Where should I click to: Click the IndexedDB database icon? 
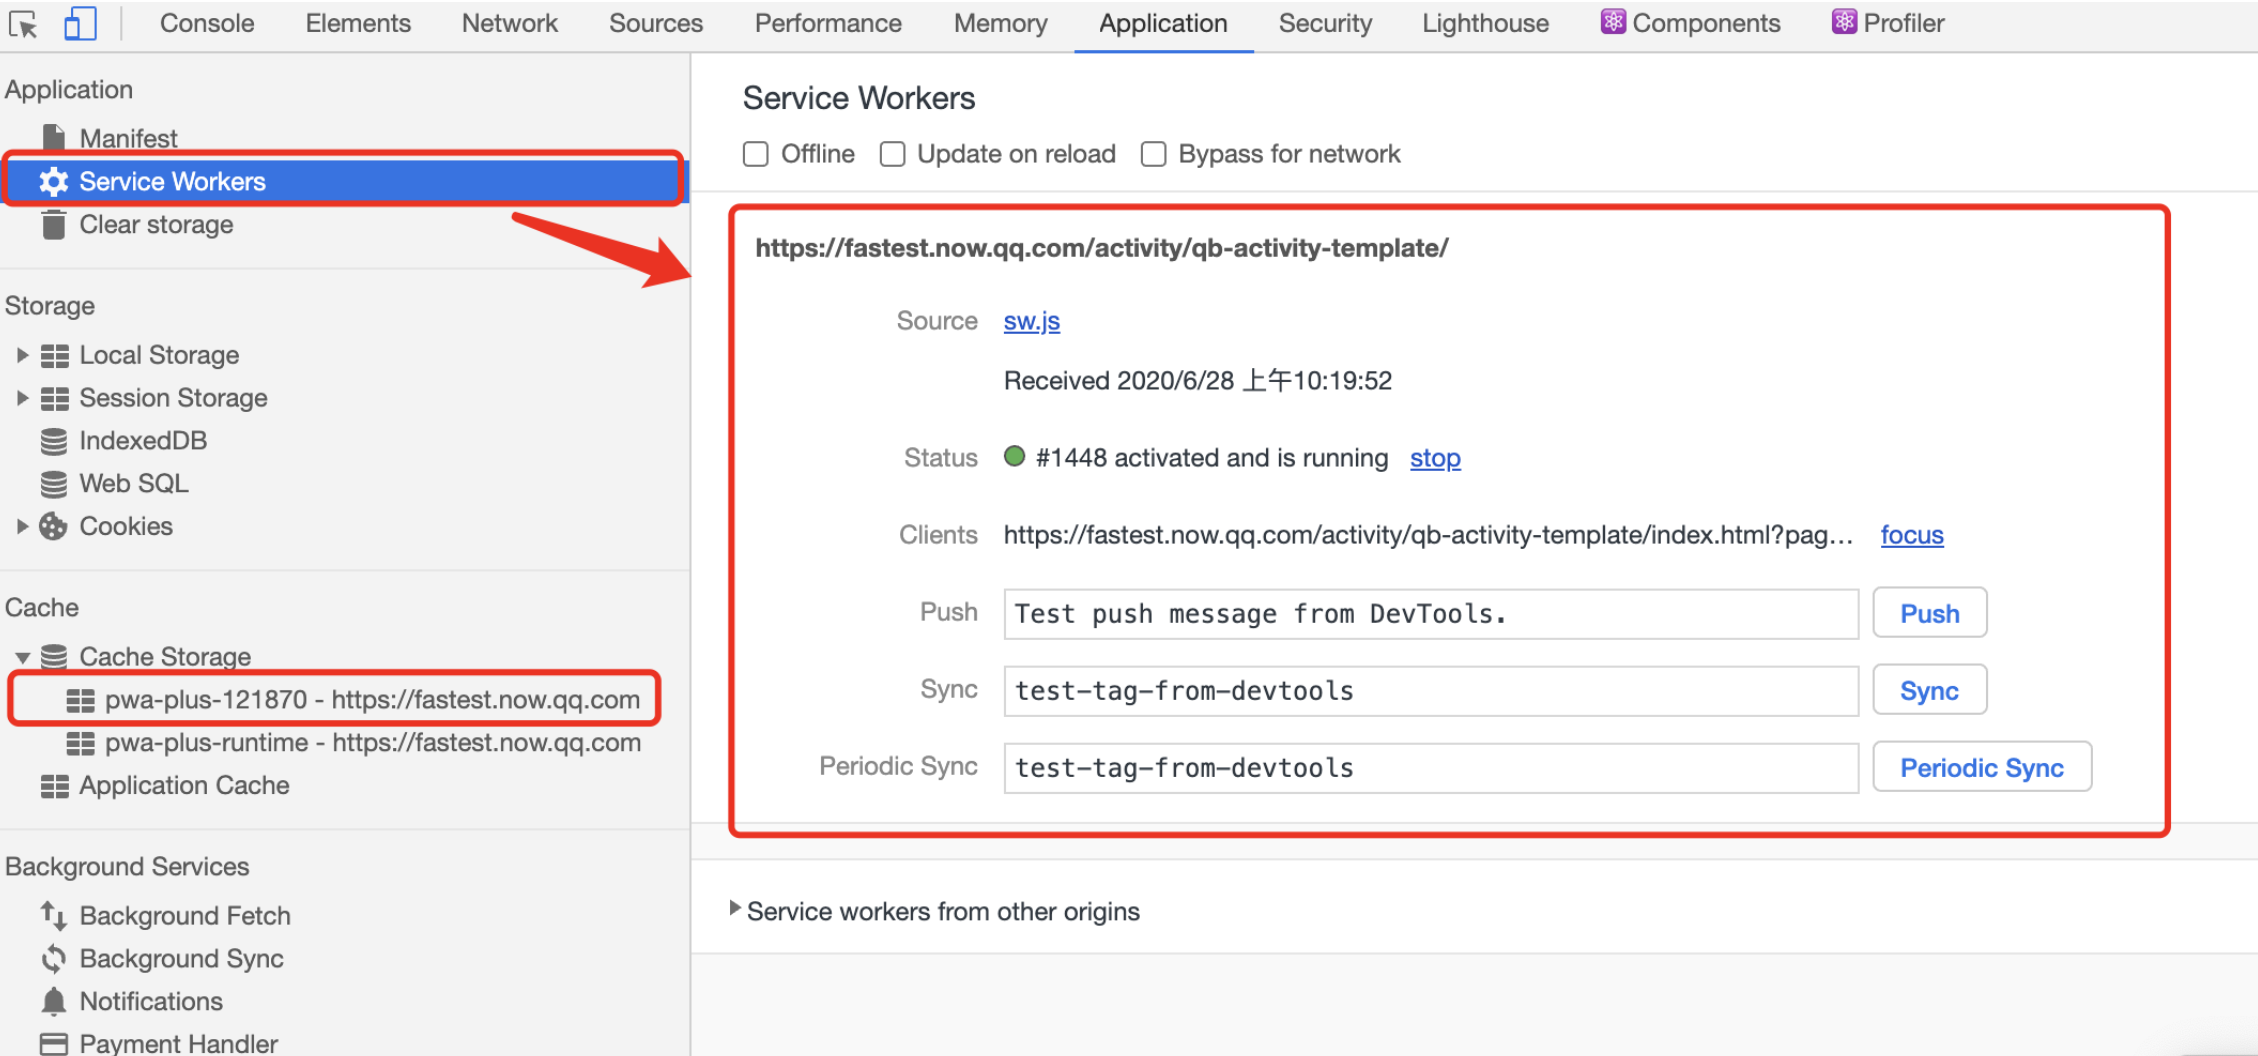[54, 441]
